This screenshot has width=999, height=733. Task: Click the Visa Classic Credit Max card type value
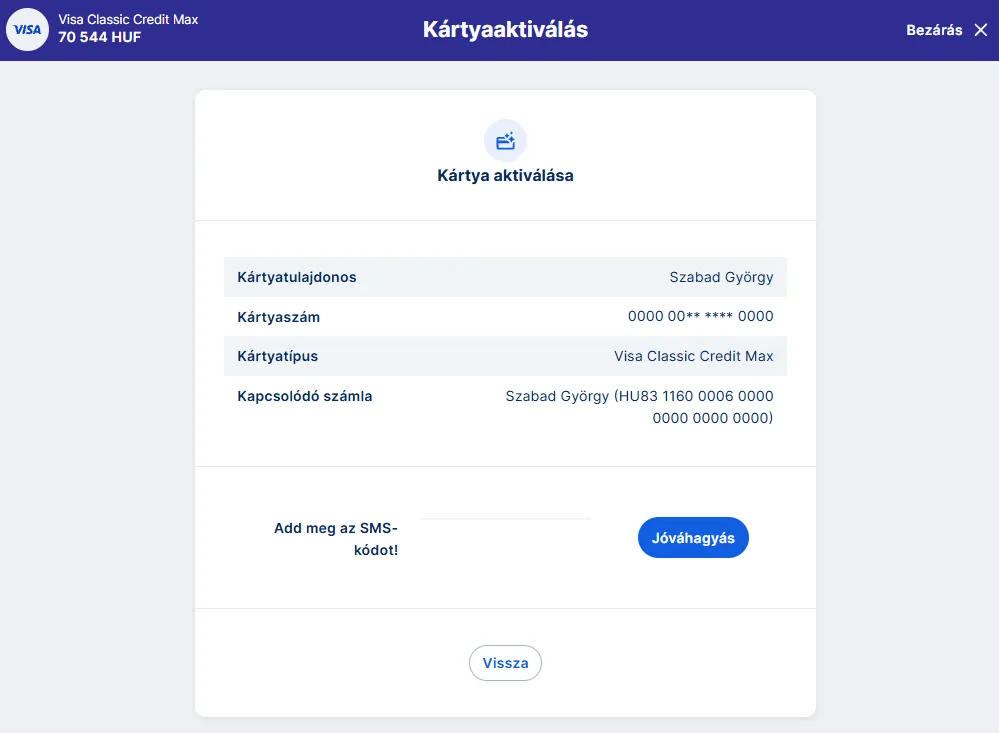[x=693, y=356]
